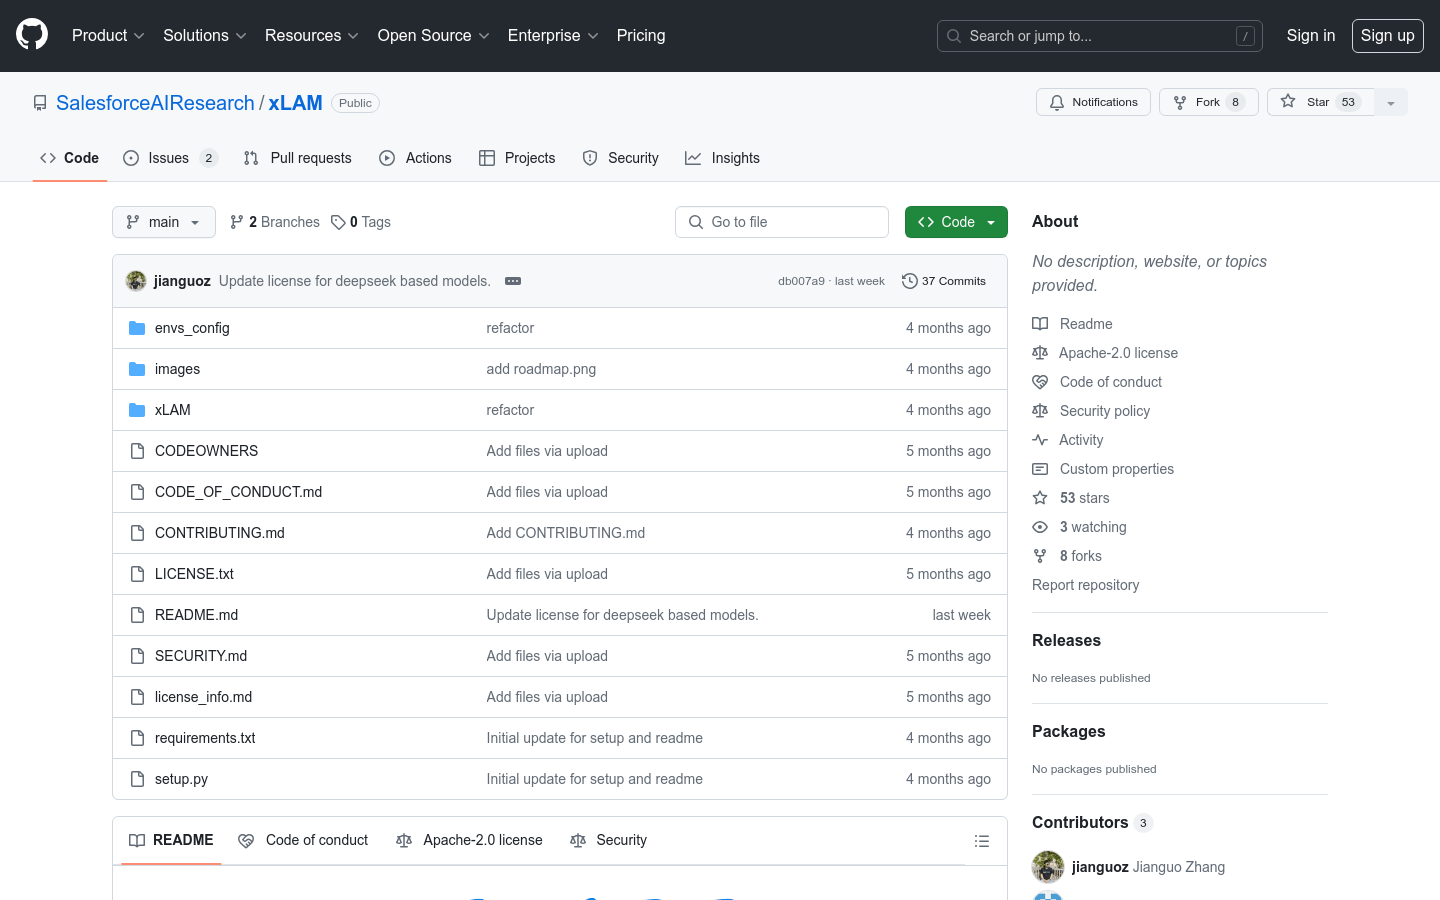Expand the Resources menu
Image resolution: width=1440 pixels, height=900 pixels.
pyautogui.click(x=311, y=35)
